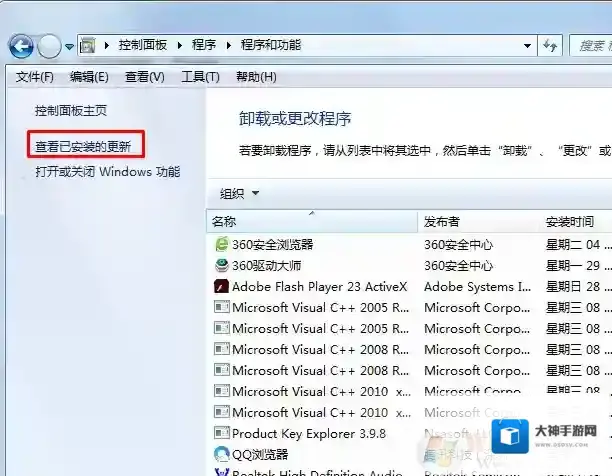Click the refresh button beside address bar
This screenshot has height=476, width=612.
pos(550,45)
